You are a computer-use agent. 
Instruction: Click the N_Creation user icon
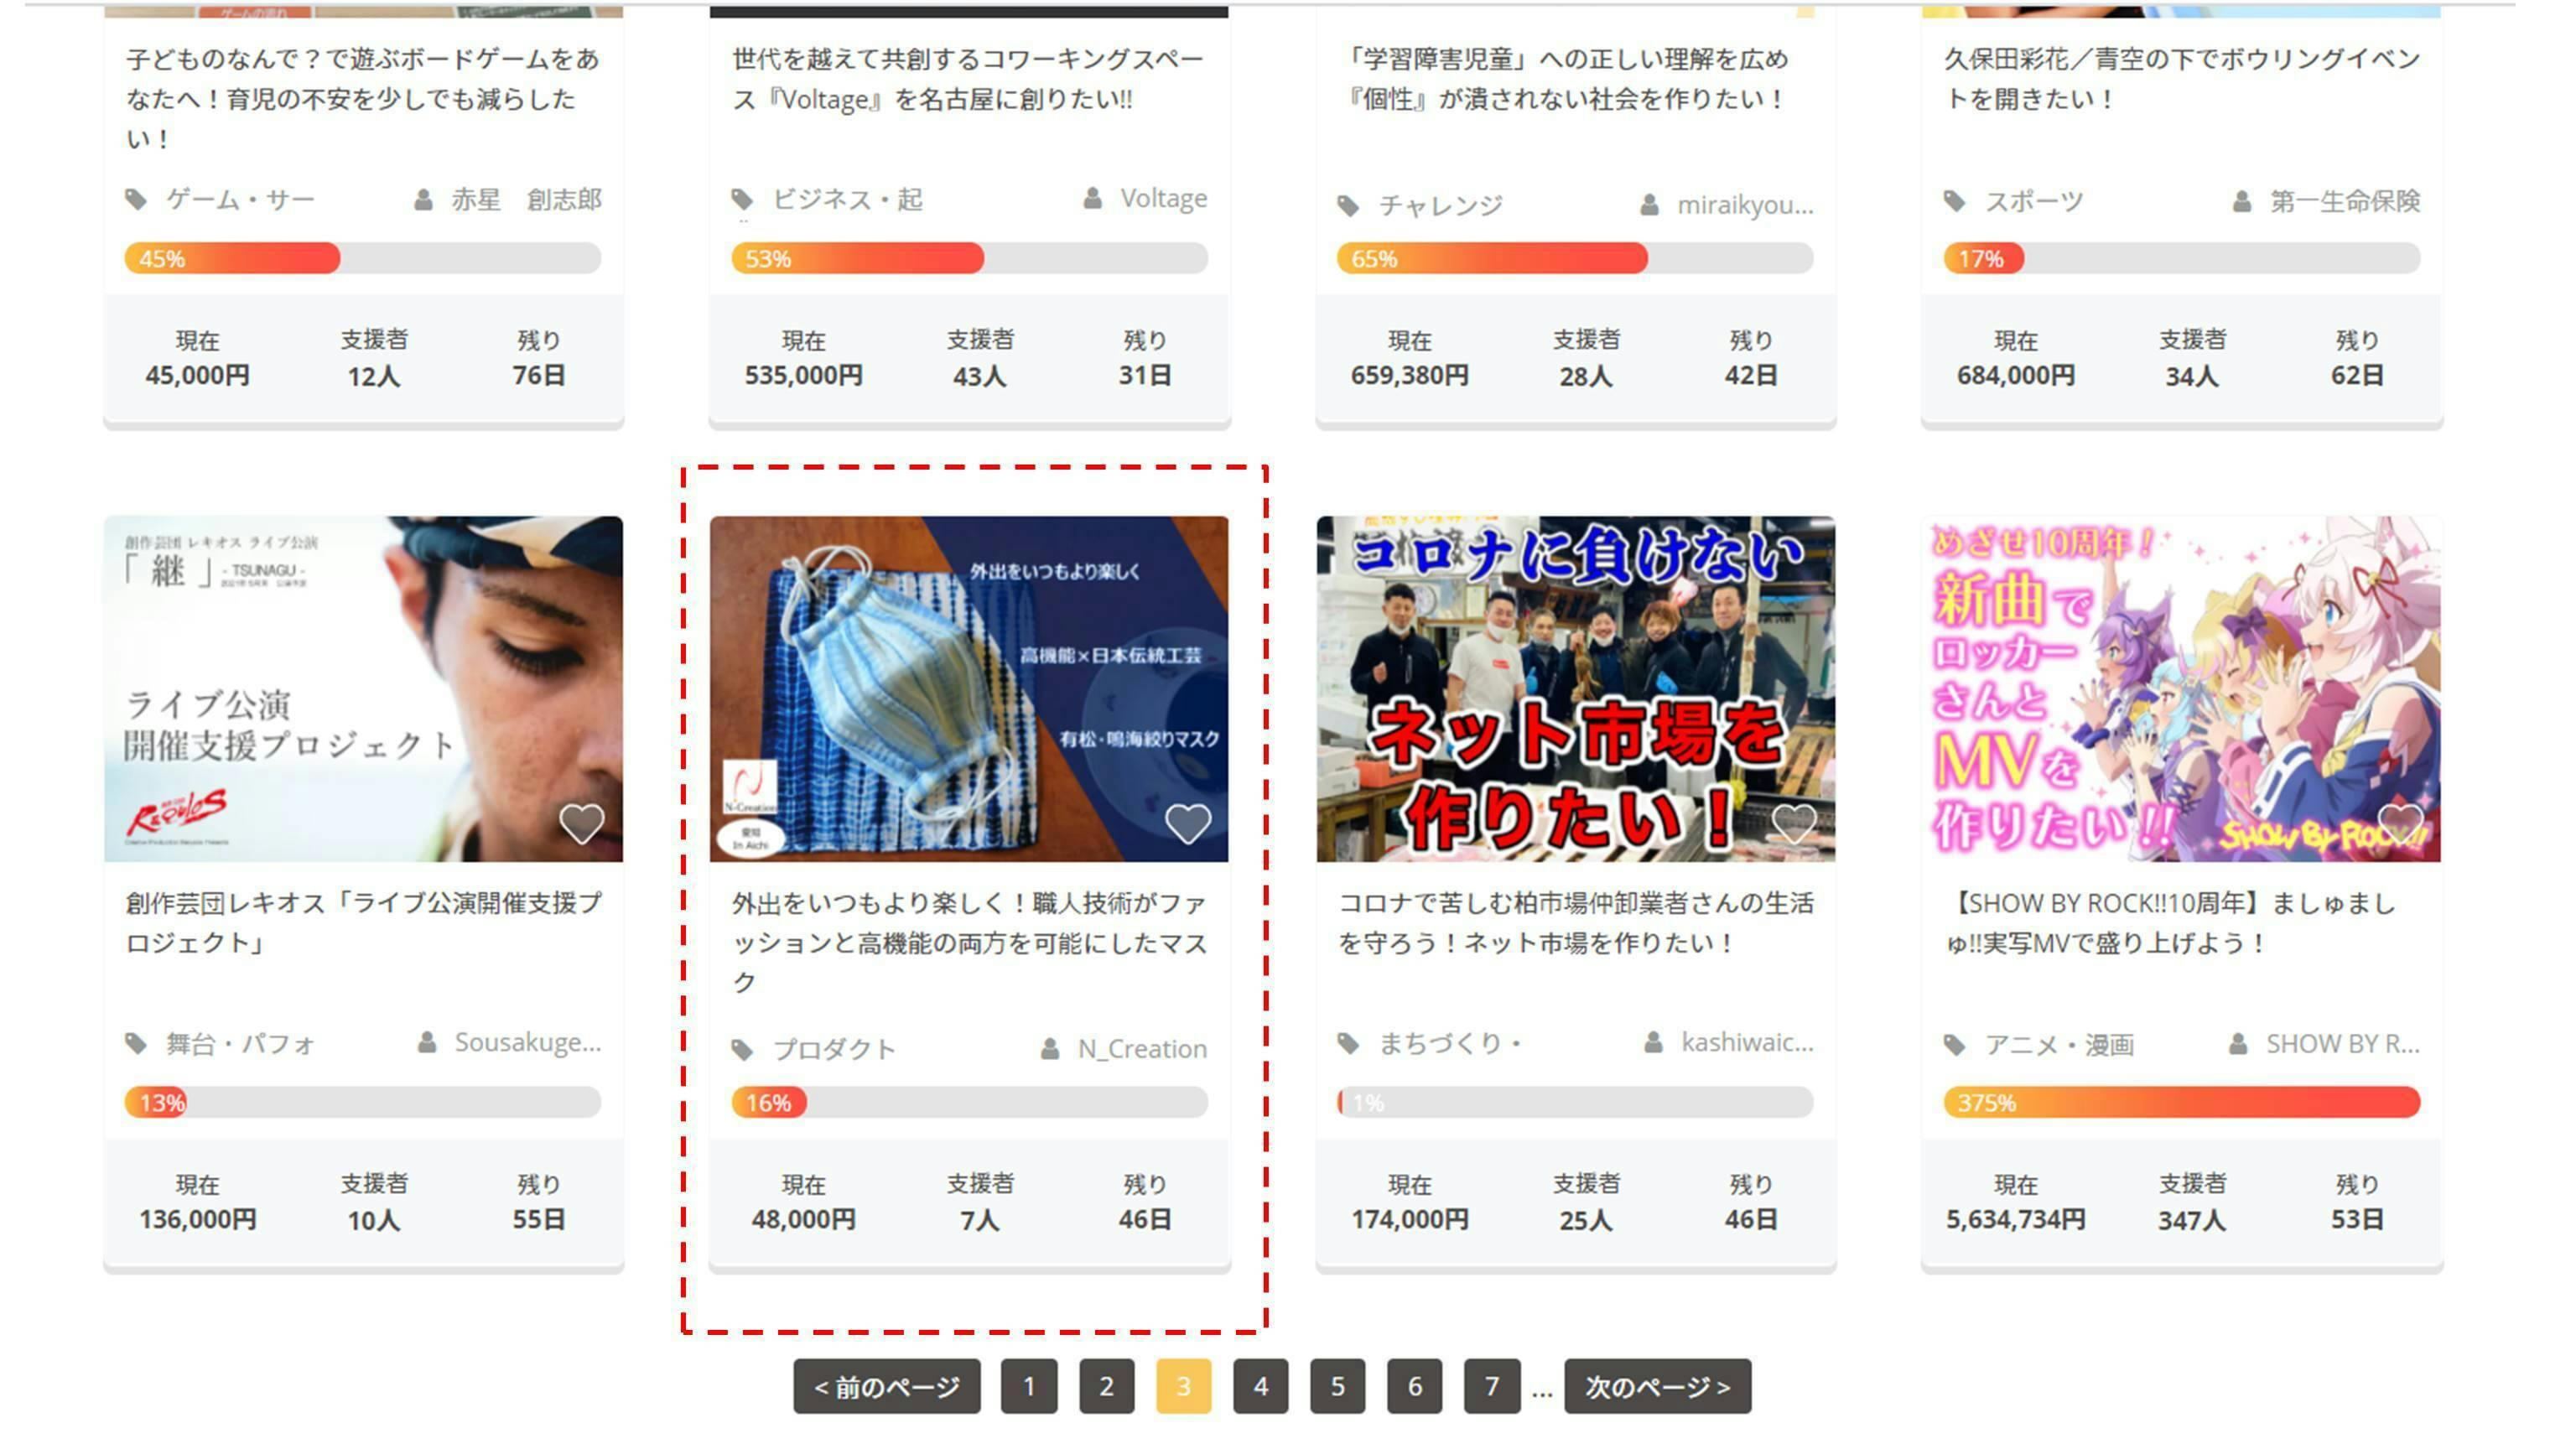[x=1050, y=1049]
